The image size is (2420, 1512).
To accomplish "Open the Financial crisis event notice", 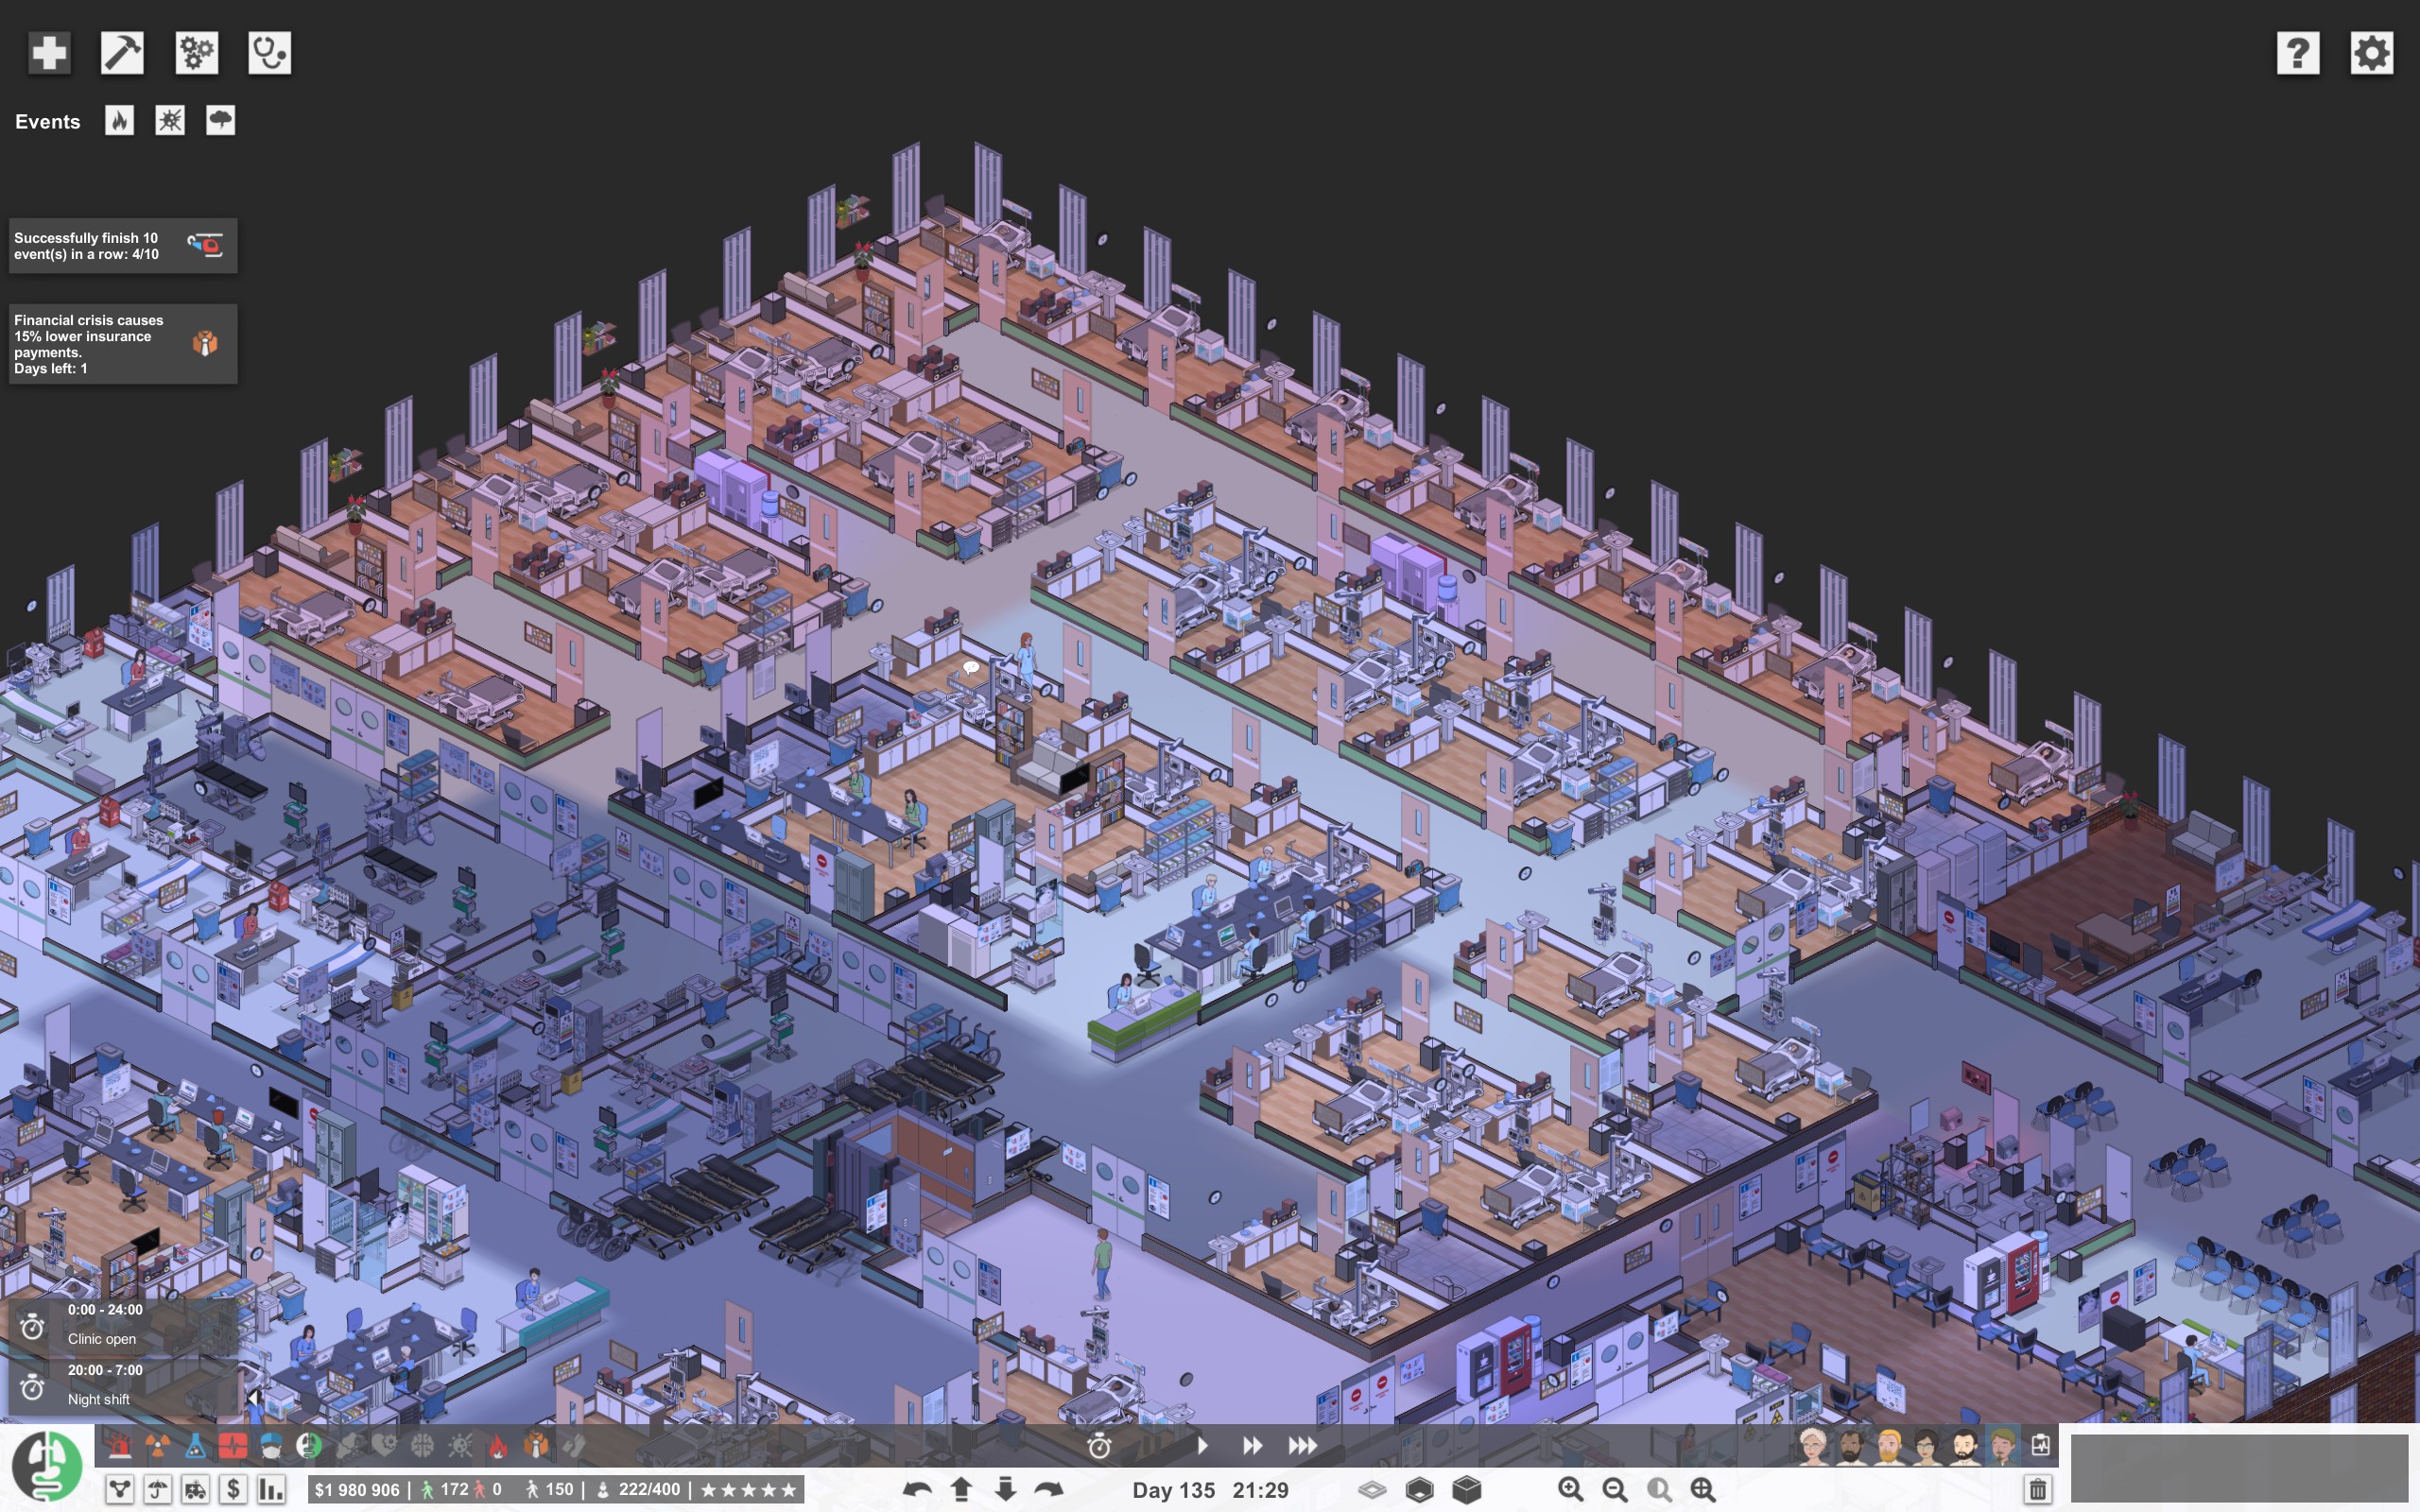I will pyautogui.click(x=123, y=344).
